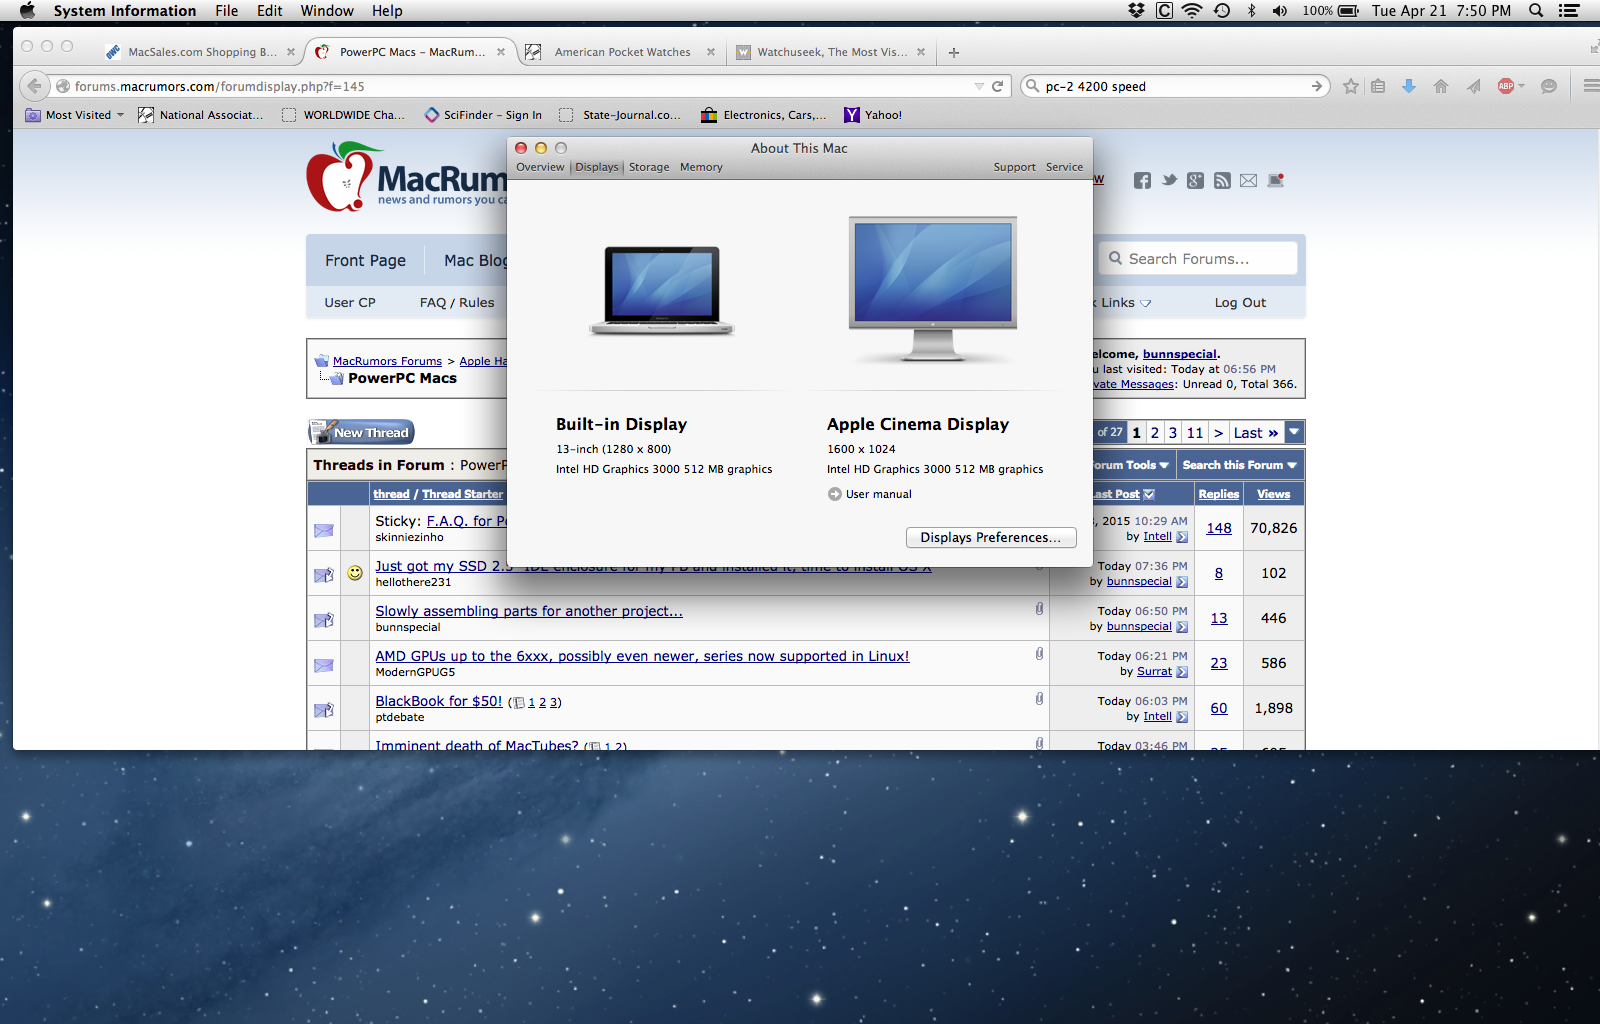Click the MacRumors email envelope icon
1600x1024 pixels.
point(1248,181)
